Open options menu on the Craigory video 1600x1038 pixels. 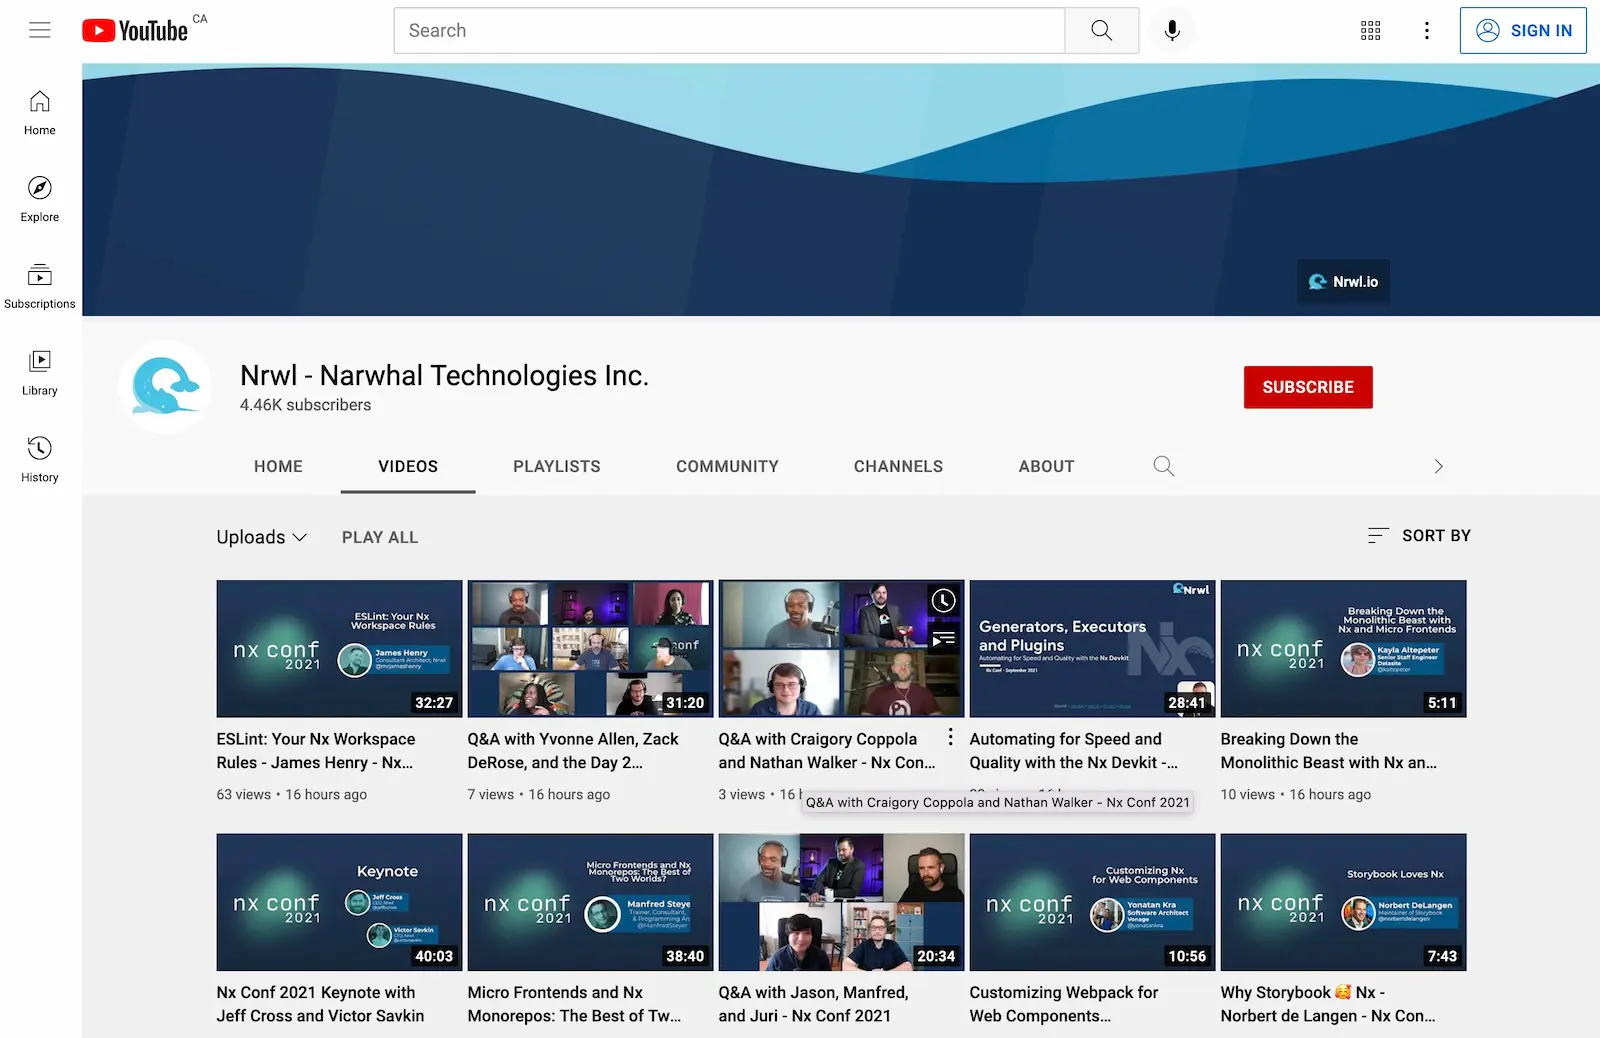[949, 736]
